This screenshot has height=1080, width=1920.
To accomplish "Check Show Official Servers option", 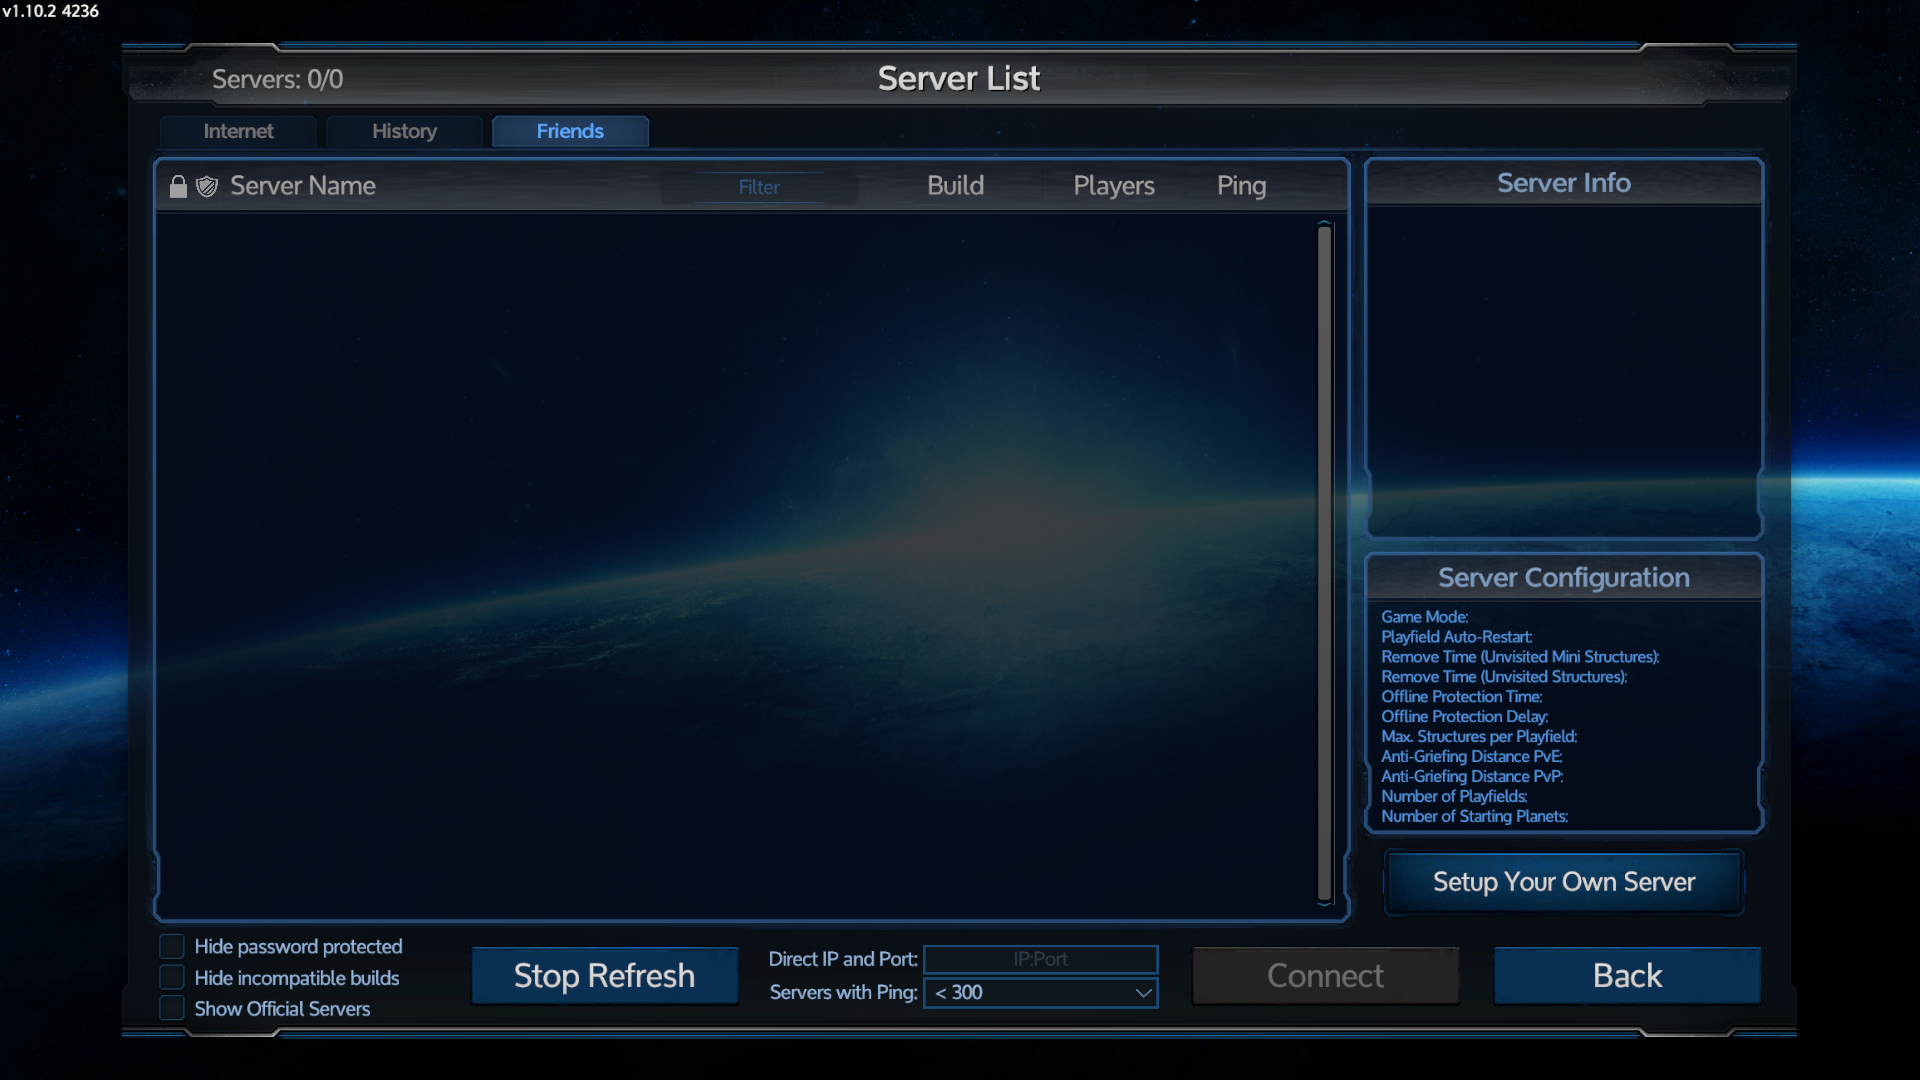I will pyautogui.click(x=172, y=1009).
